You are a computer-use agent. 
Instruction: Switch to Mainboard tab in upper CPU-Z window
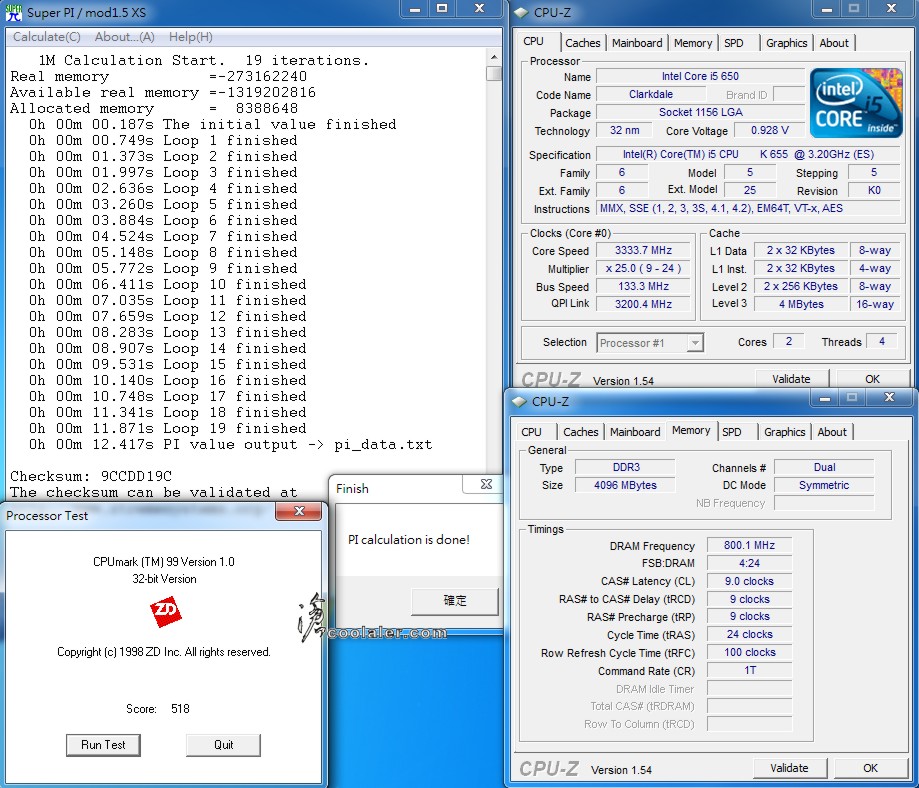point(637,43)
